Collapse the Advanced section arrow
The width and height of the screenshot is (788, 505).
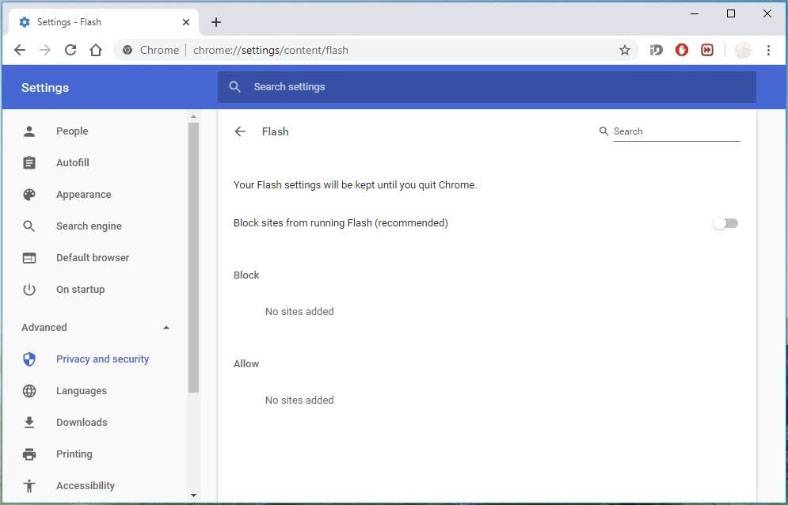pos(166,328)
